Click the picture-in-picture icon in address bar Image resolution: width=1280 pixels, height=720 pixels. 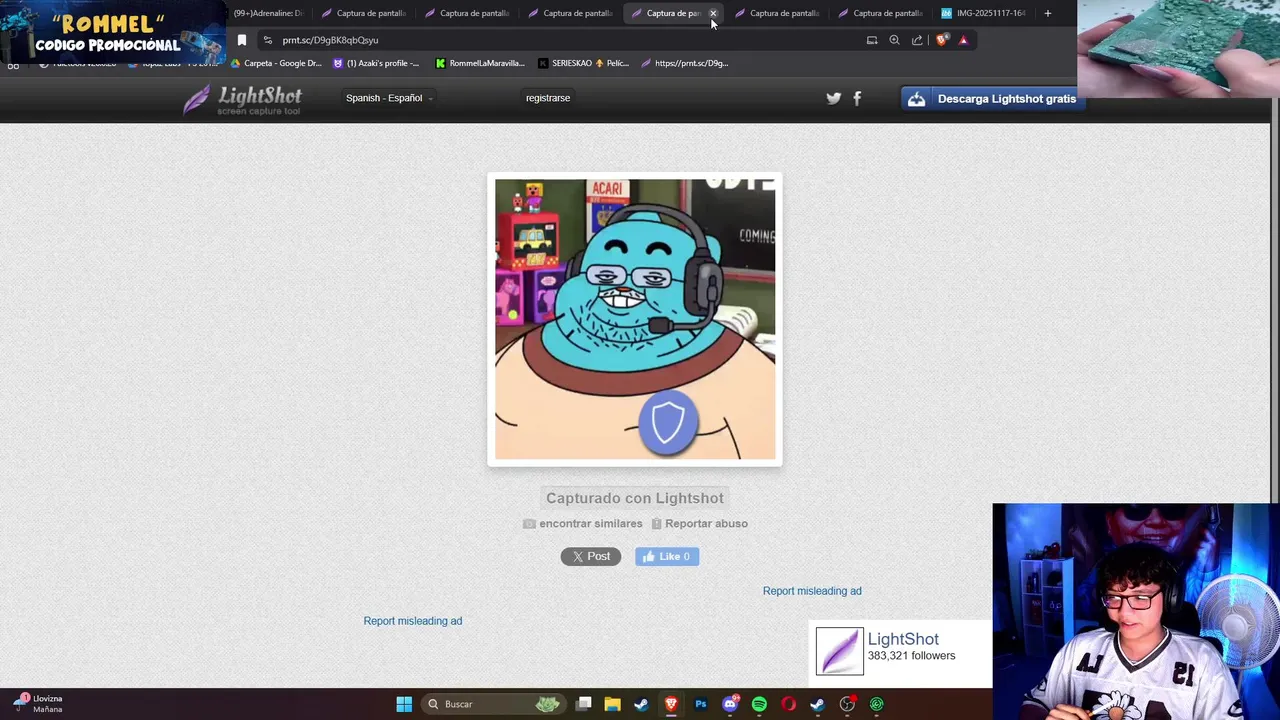coord(872,40)
